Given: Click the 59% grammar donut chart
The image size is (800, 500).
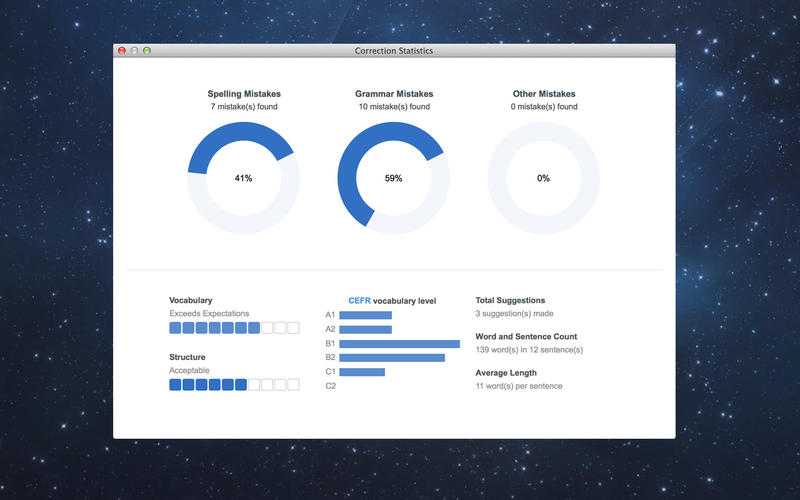Looking at the screenshot, I should pos(393,178).
